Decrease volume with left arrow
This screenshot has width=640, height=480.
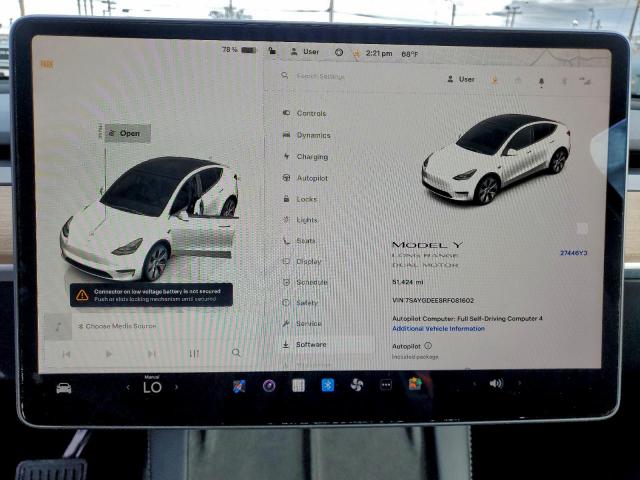click(x=474, y=384)
